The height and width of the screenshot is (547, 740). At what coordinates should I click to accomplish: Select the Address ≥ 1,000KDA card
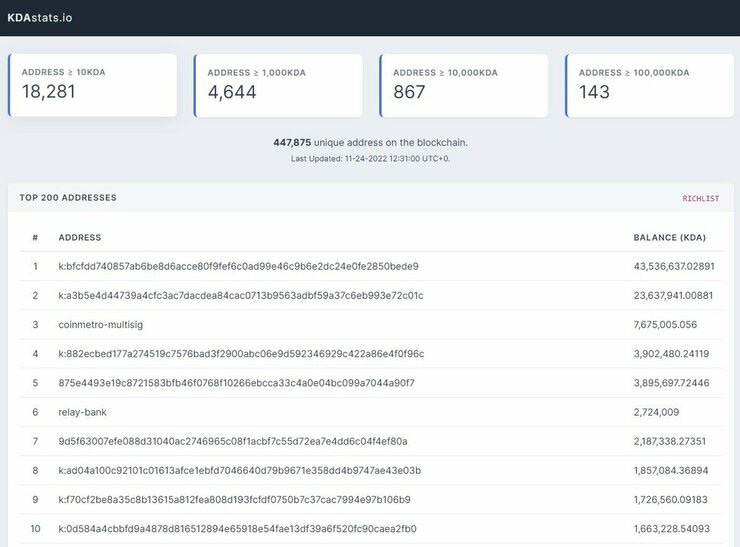click(278, 85)
